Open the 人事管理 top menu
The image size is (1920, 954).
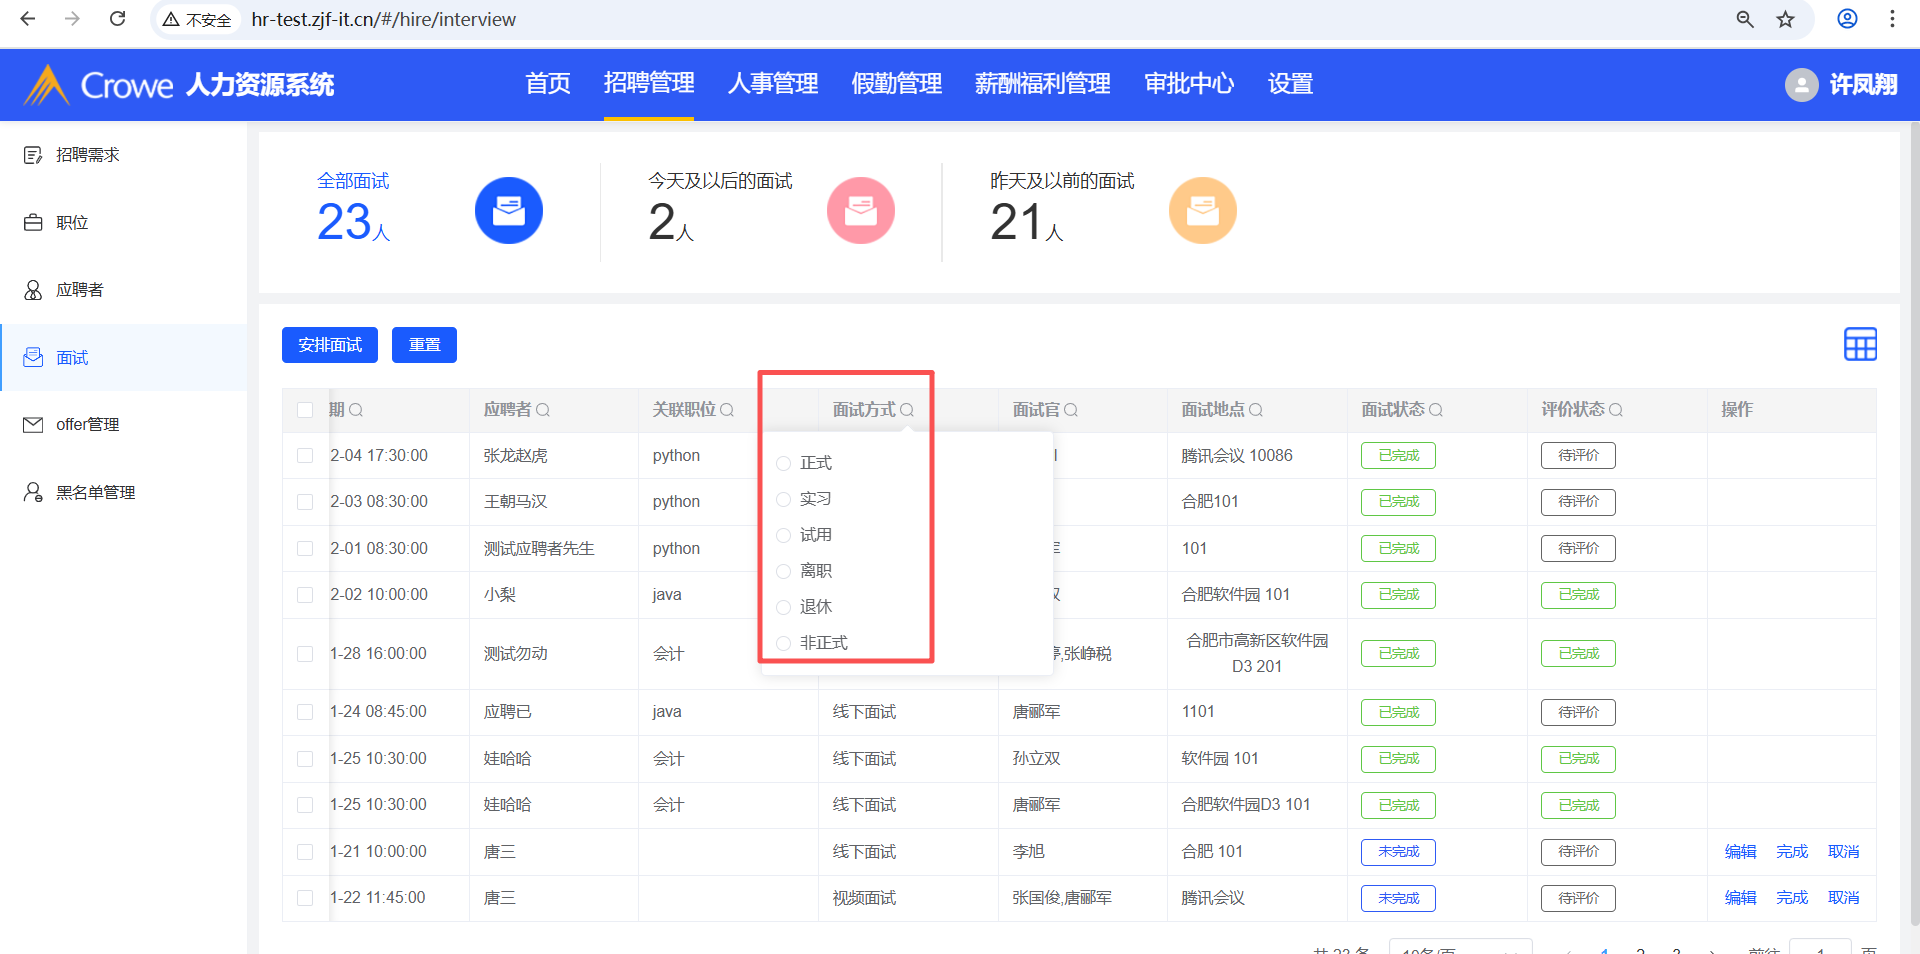pos(772,84)
